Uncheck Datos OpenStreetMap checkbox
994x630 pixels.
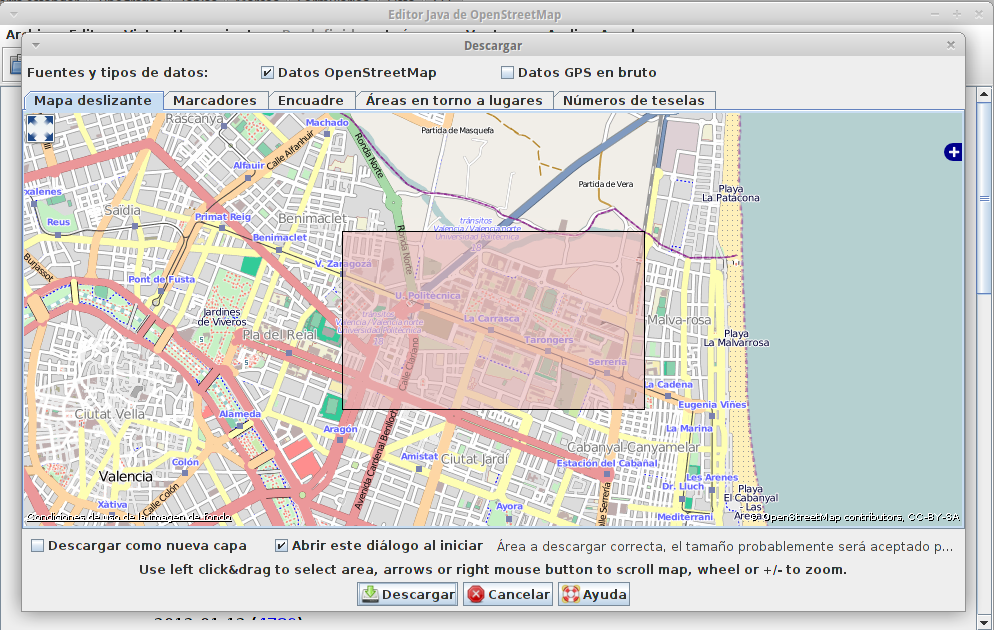(x=267, y=73)
